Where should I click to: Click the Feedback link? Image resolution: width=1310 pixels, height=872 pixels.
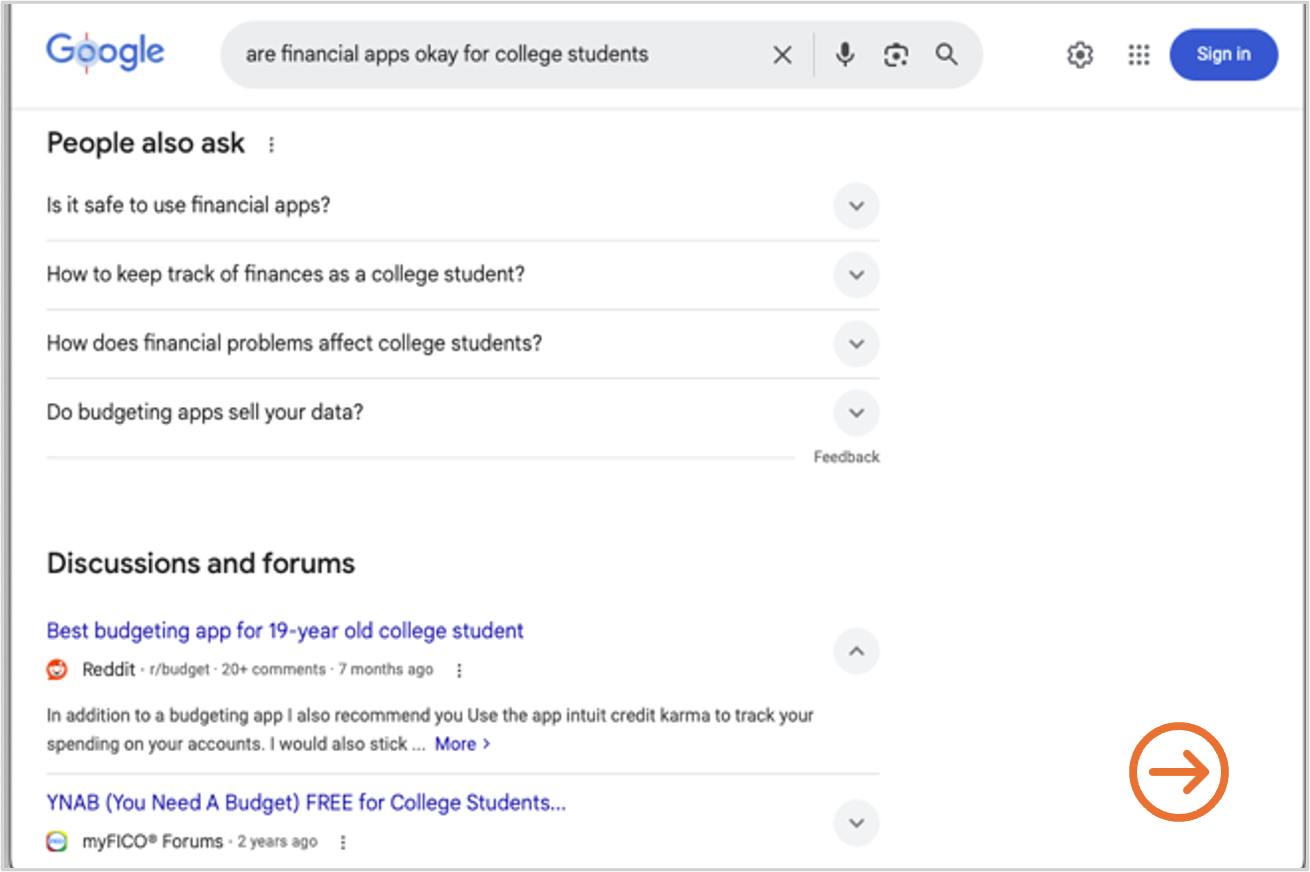point(846,457)
